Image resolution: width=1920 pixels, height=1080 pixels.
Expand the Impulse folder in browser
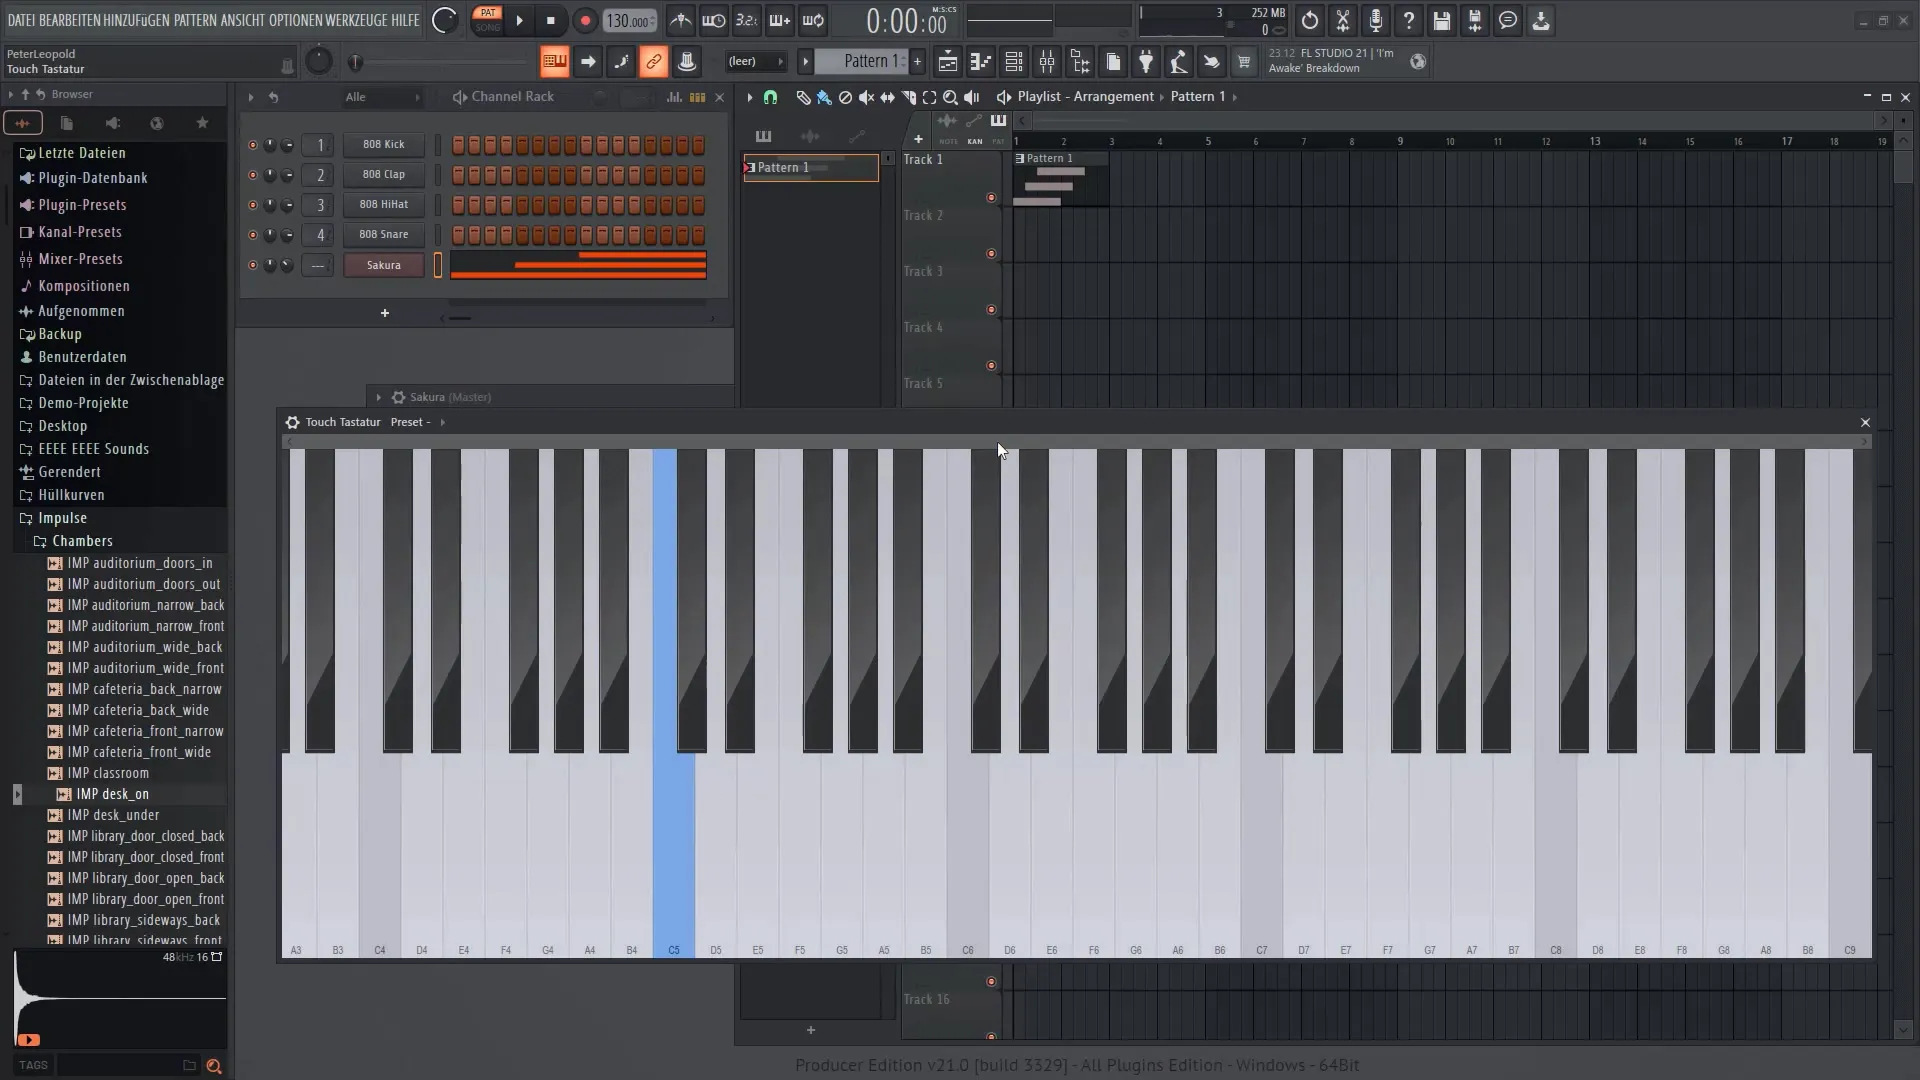pos(62,517)
